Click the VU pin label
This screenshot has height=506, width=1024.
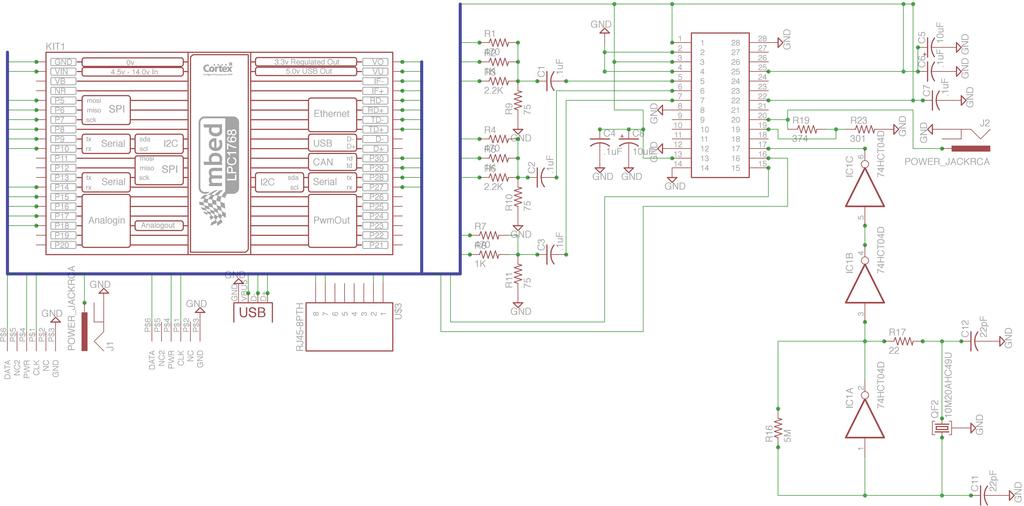pos(377,71)
